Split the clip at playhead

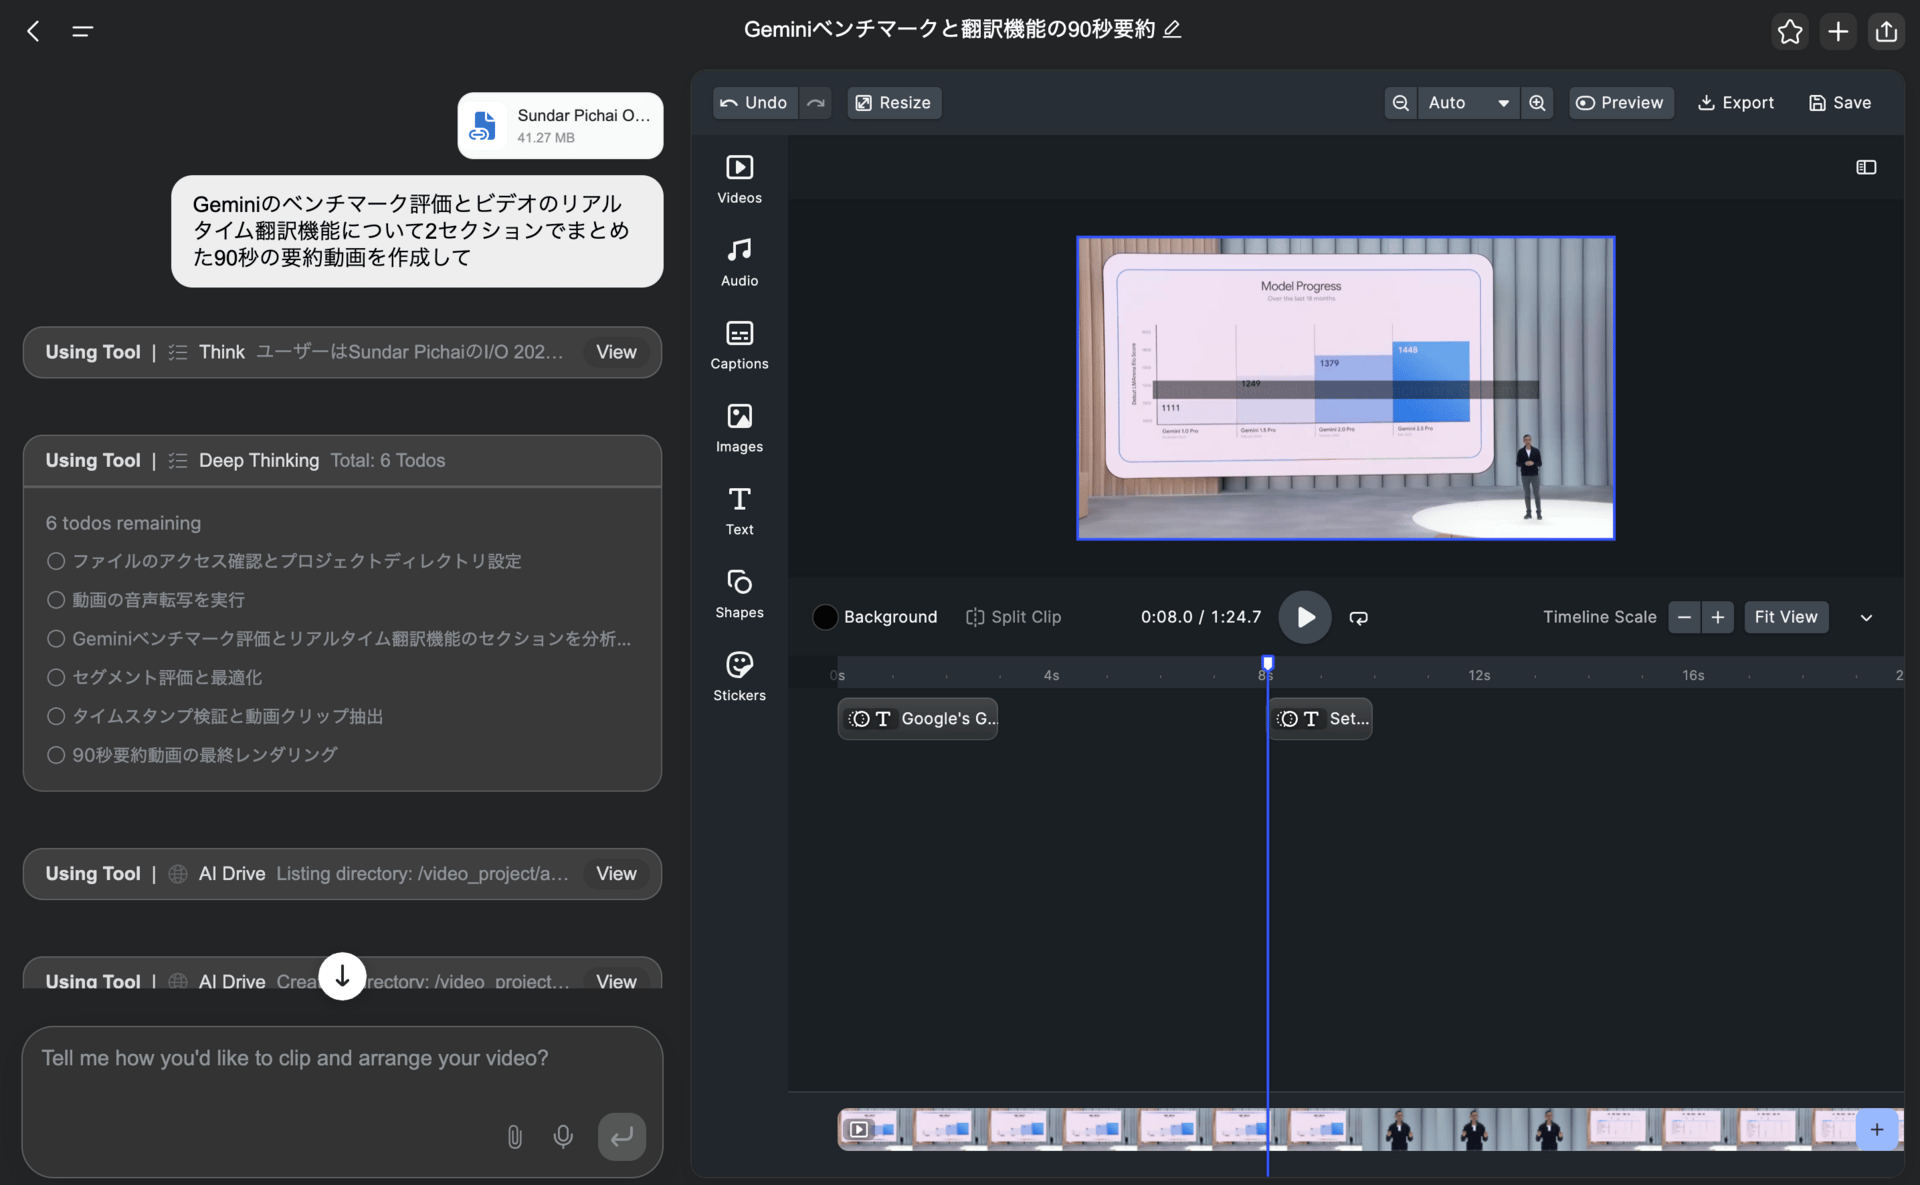click(x=1013, y=617)
